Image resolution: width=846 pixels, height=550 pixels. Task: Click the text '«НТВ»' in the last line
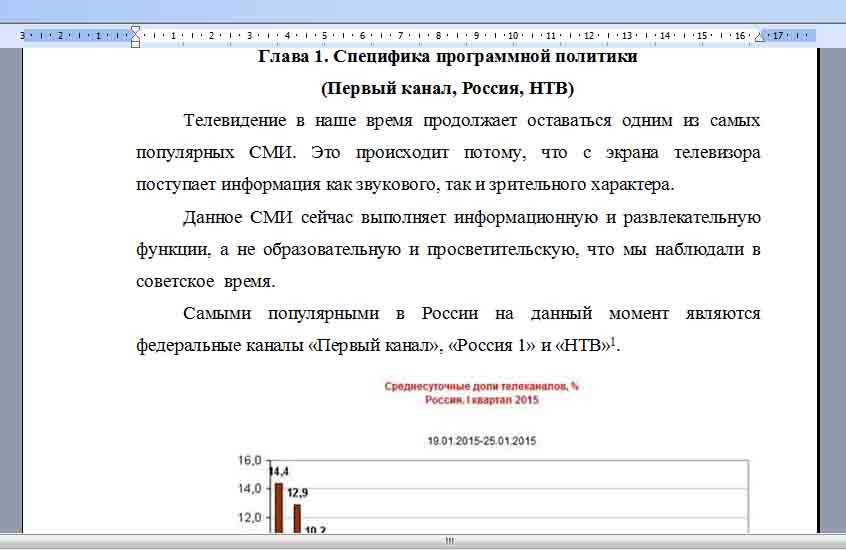click(x=582, y=345)
